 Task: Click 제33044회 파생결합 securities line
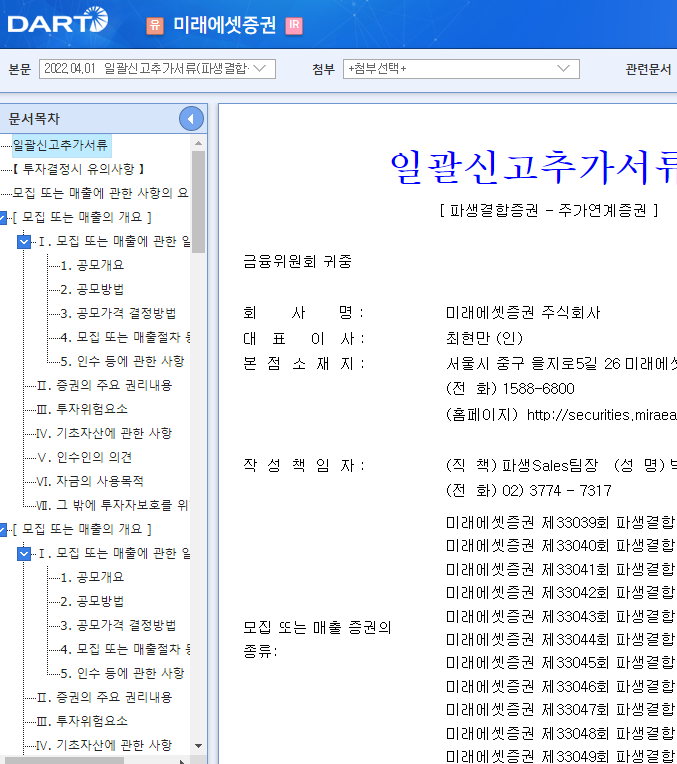561,639
